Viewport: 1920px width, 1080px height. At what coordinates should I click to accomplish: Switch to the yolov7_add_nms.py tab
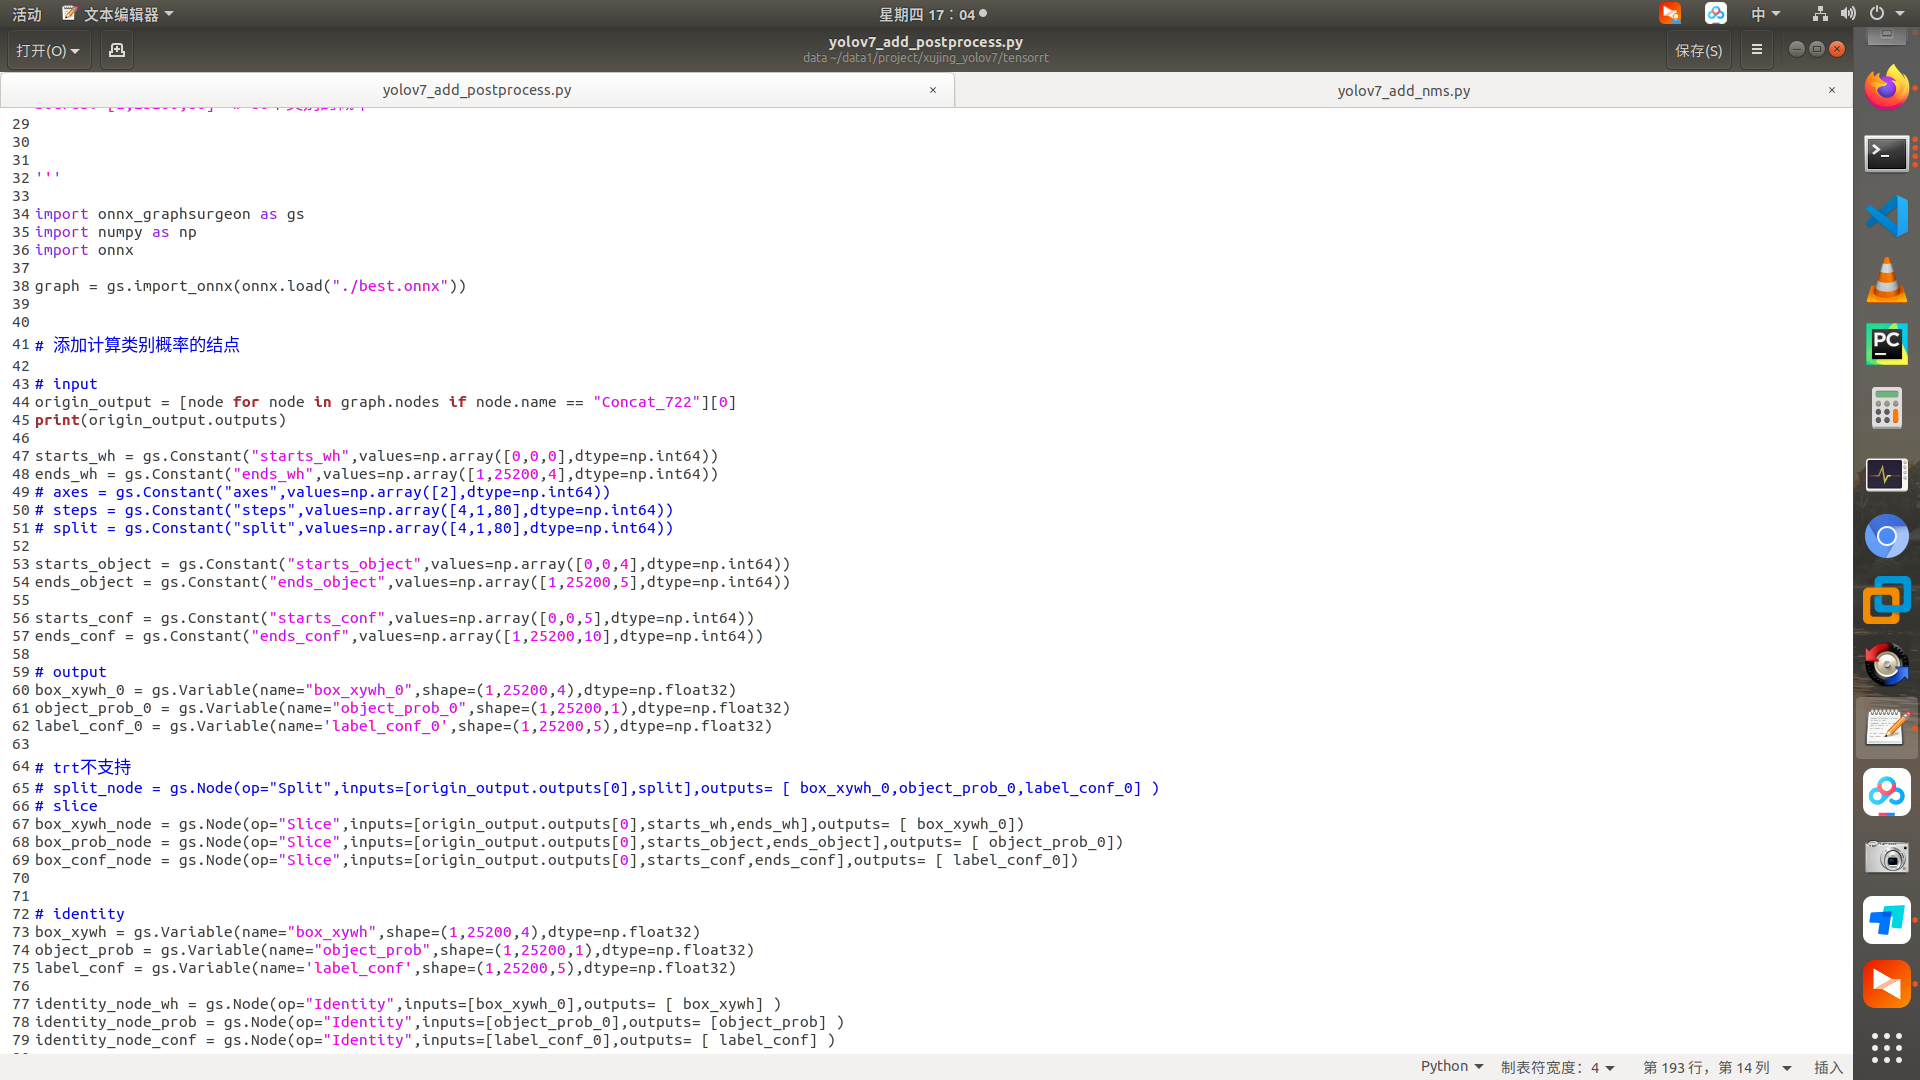(x=1403, y=90)
